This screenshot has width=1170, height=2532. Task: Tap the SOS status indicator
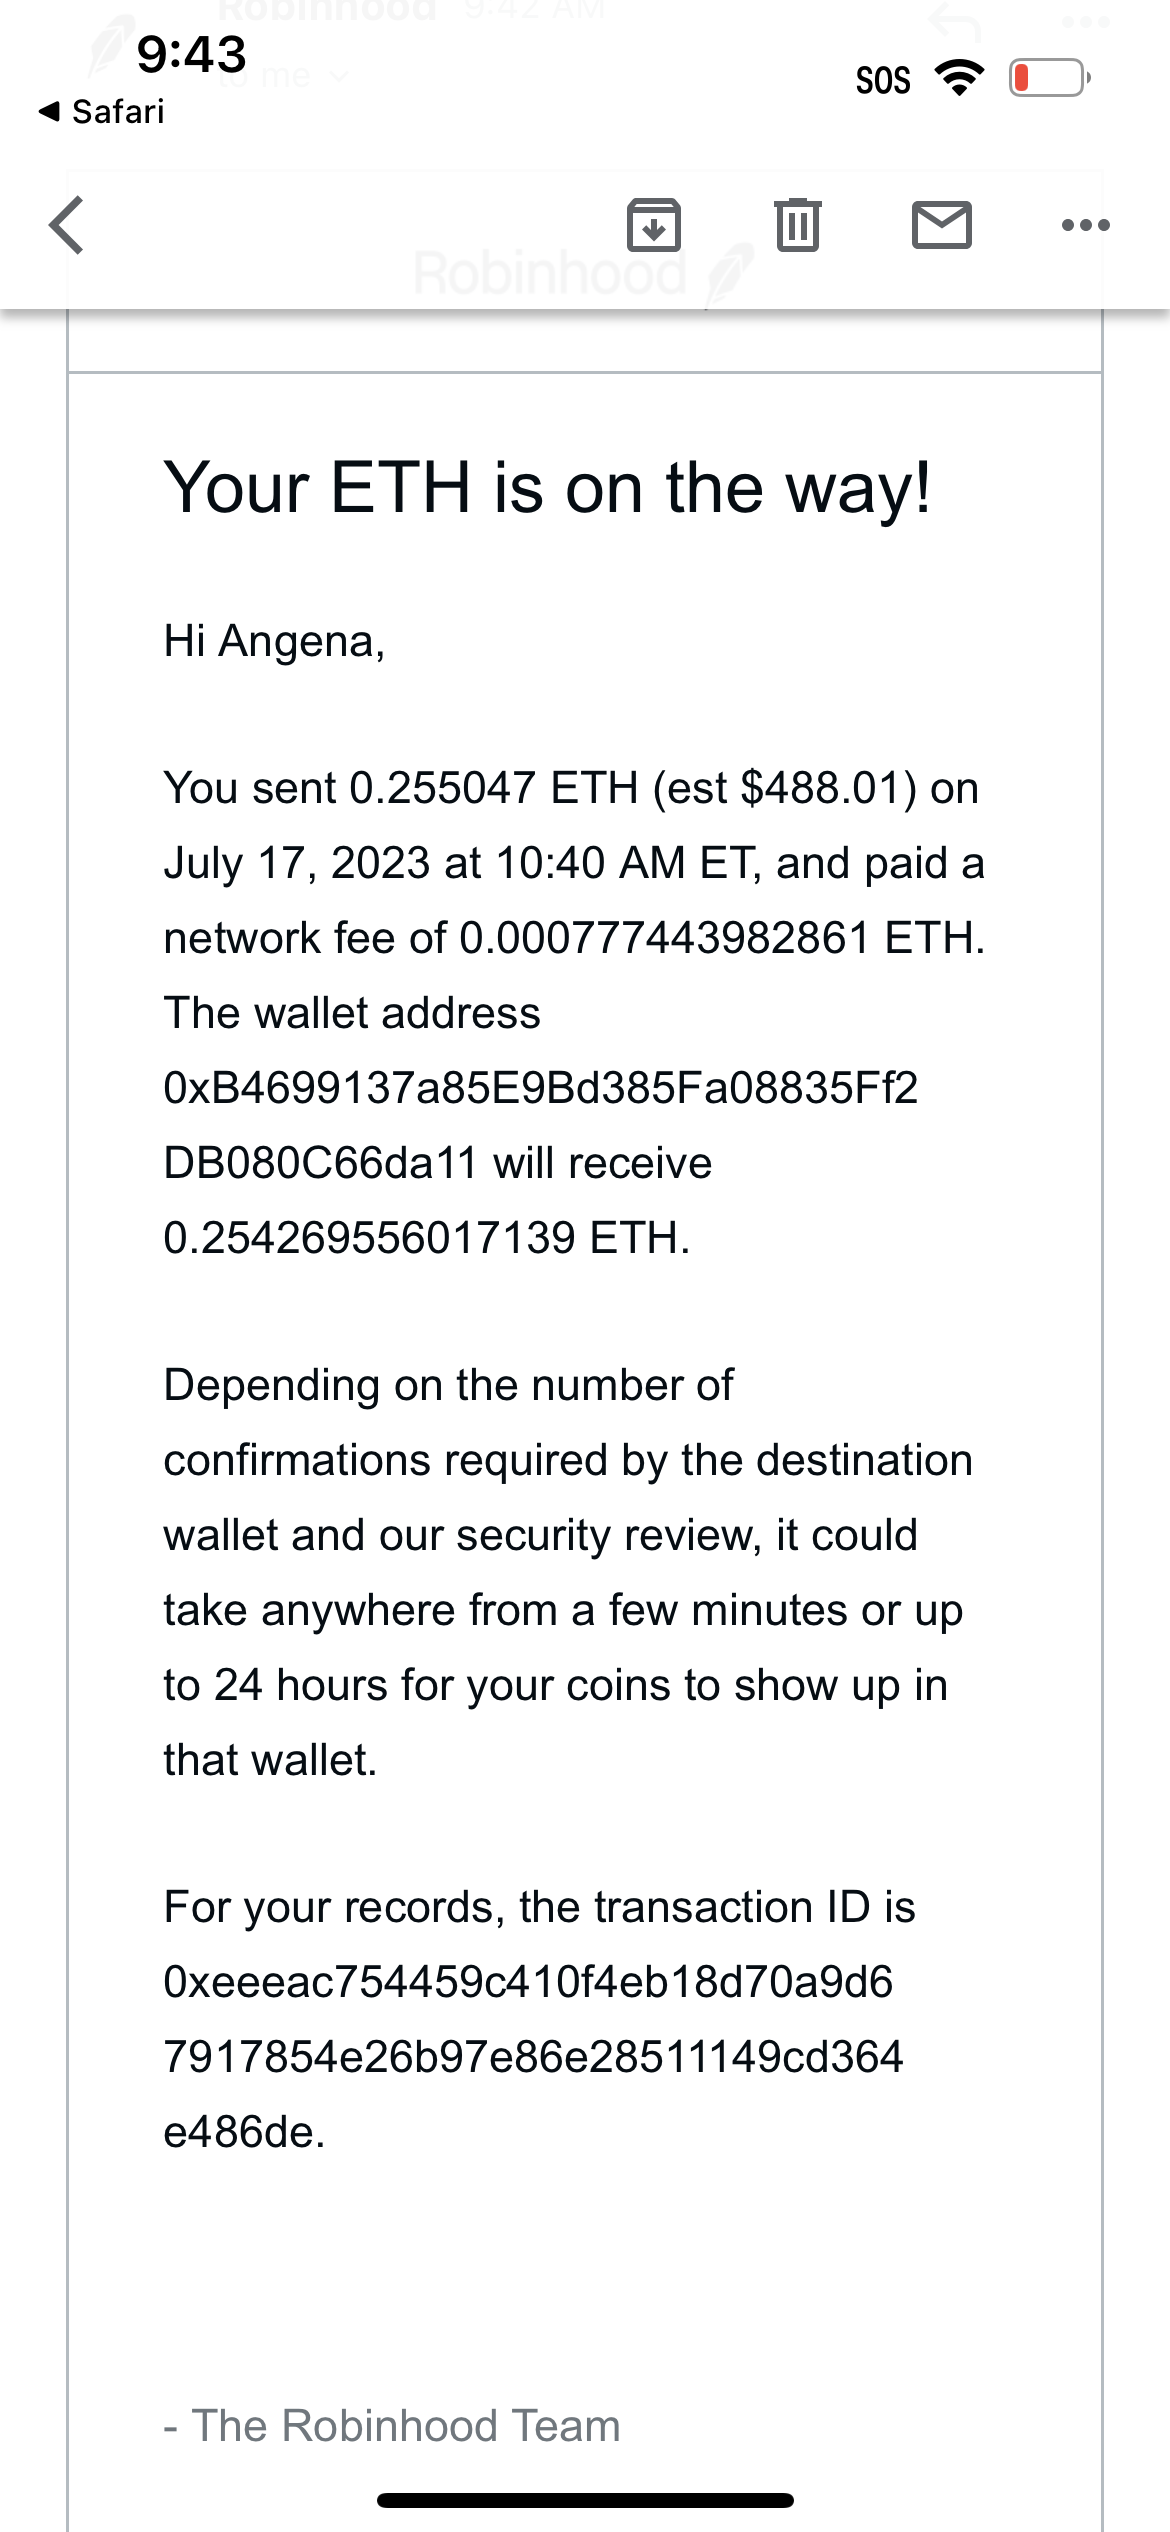tap(883, 80)
